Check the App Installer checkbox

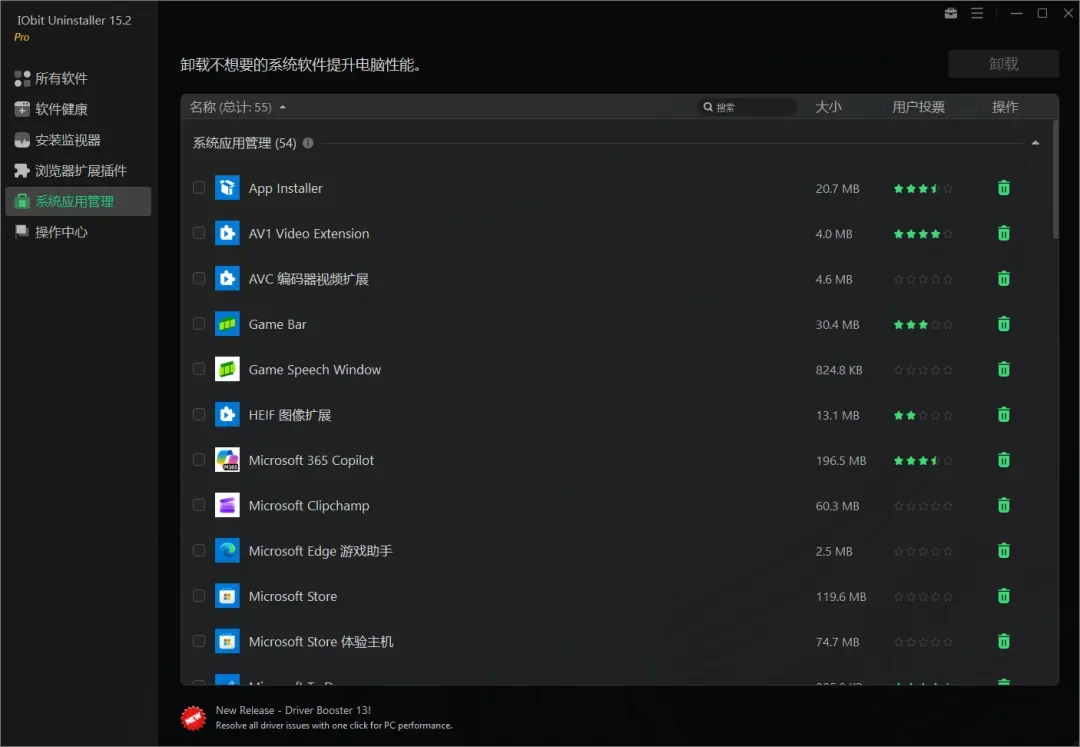click(198, 188)
